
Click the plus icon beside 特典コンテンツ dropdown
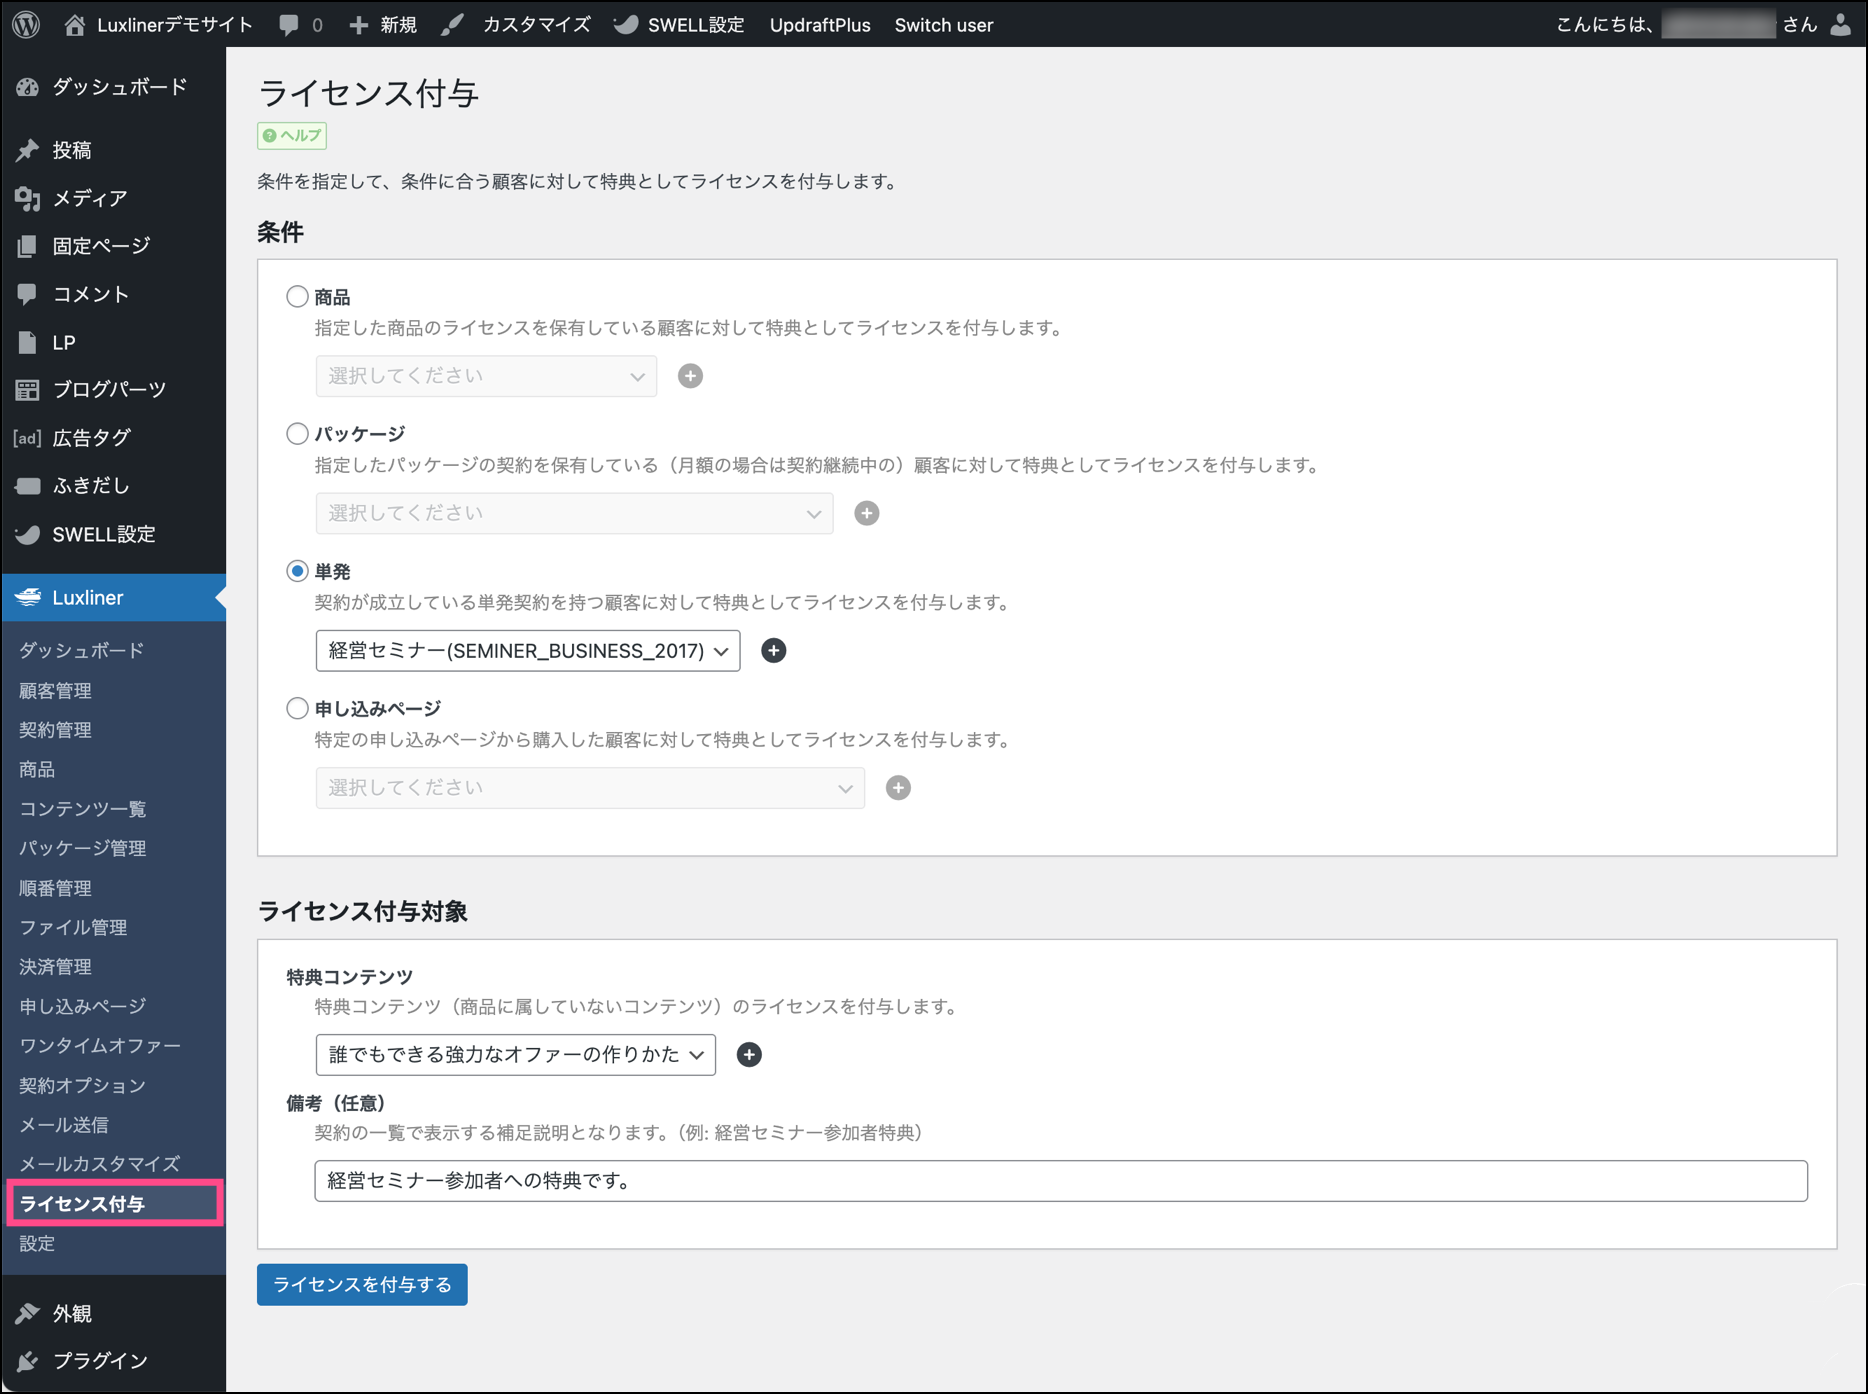(x=749, y=1055)
